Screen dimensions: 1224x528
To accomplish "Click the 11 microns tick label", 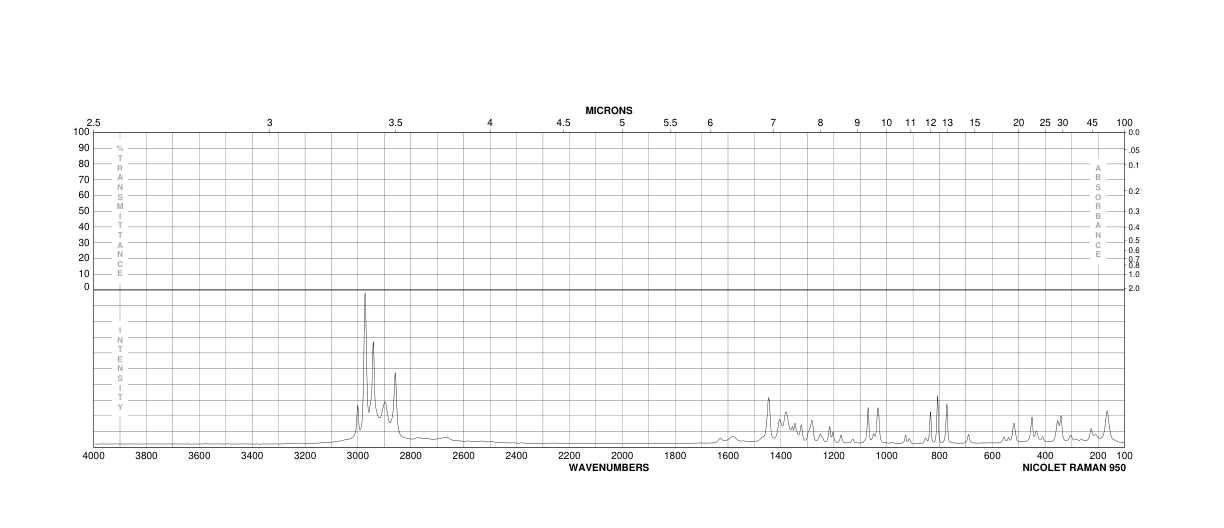I will [910, 122].
